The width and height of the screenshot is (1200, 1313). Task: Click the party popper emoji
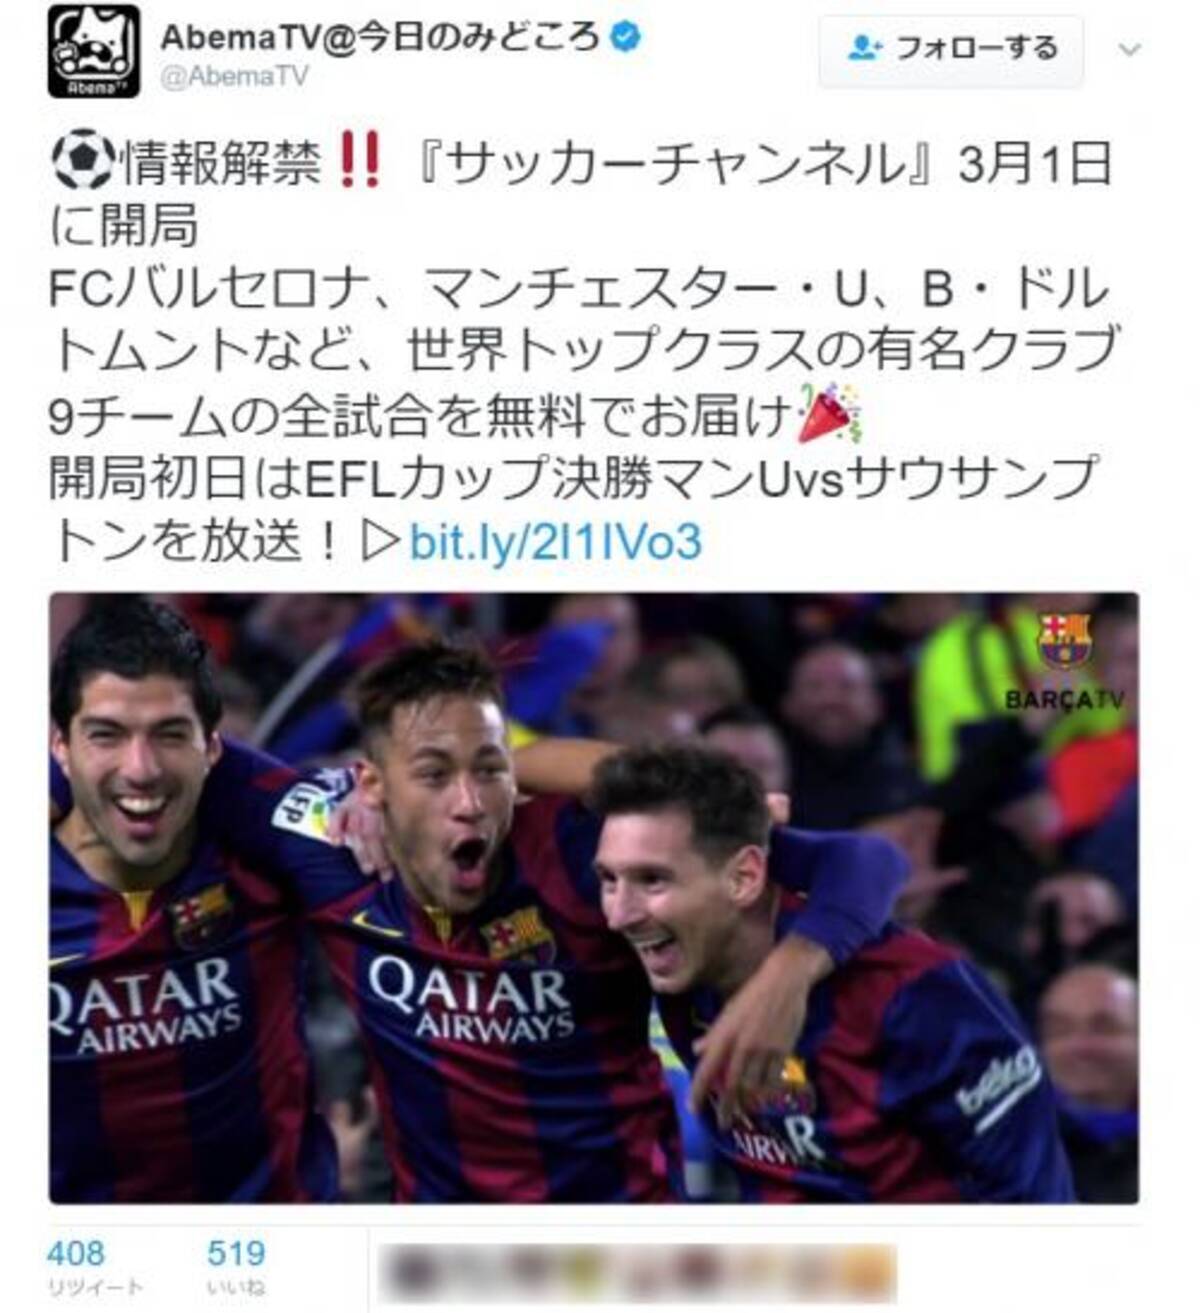828,413
